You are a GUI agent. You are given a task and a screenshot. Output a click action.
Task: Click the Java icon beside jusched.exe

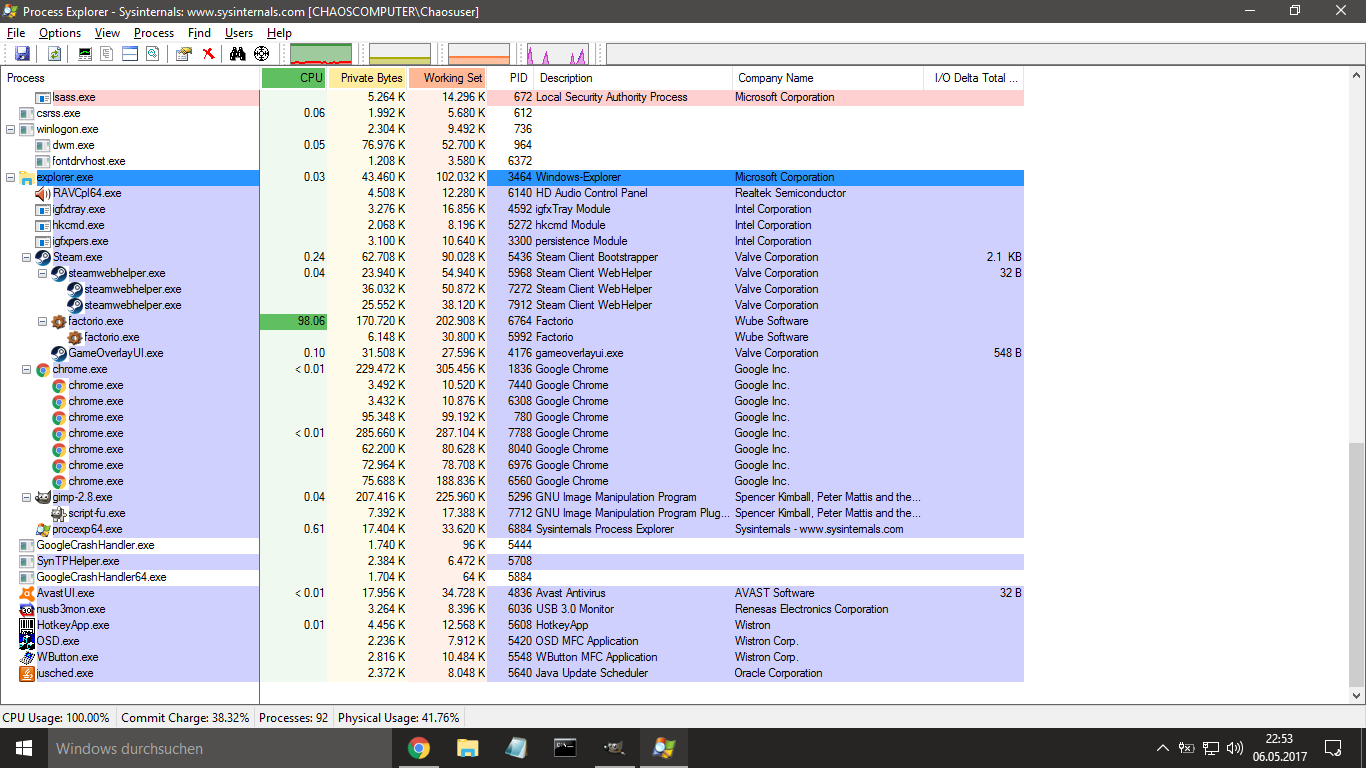point(27,673)
